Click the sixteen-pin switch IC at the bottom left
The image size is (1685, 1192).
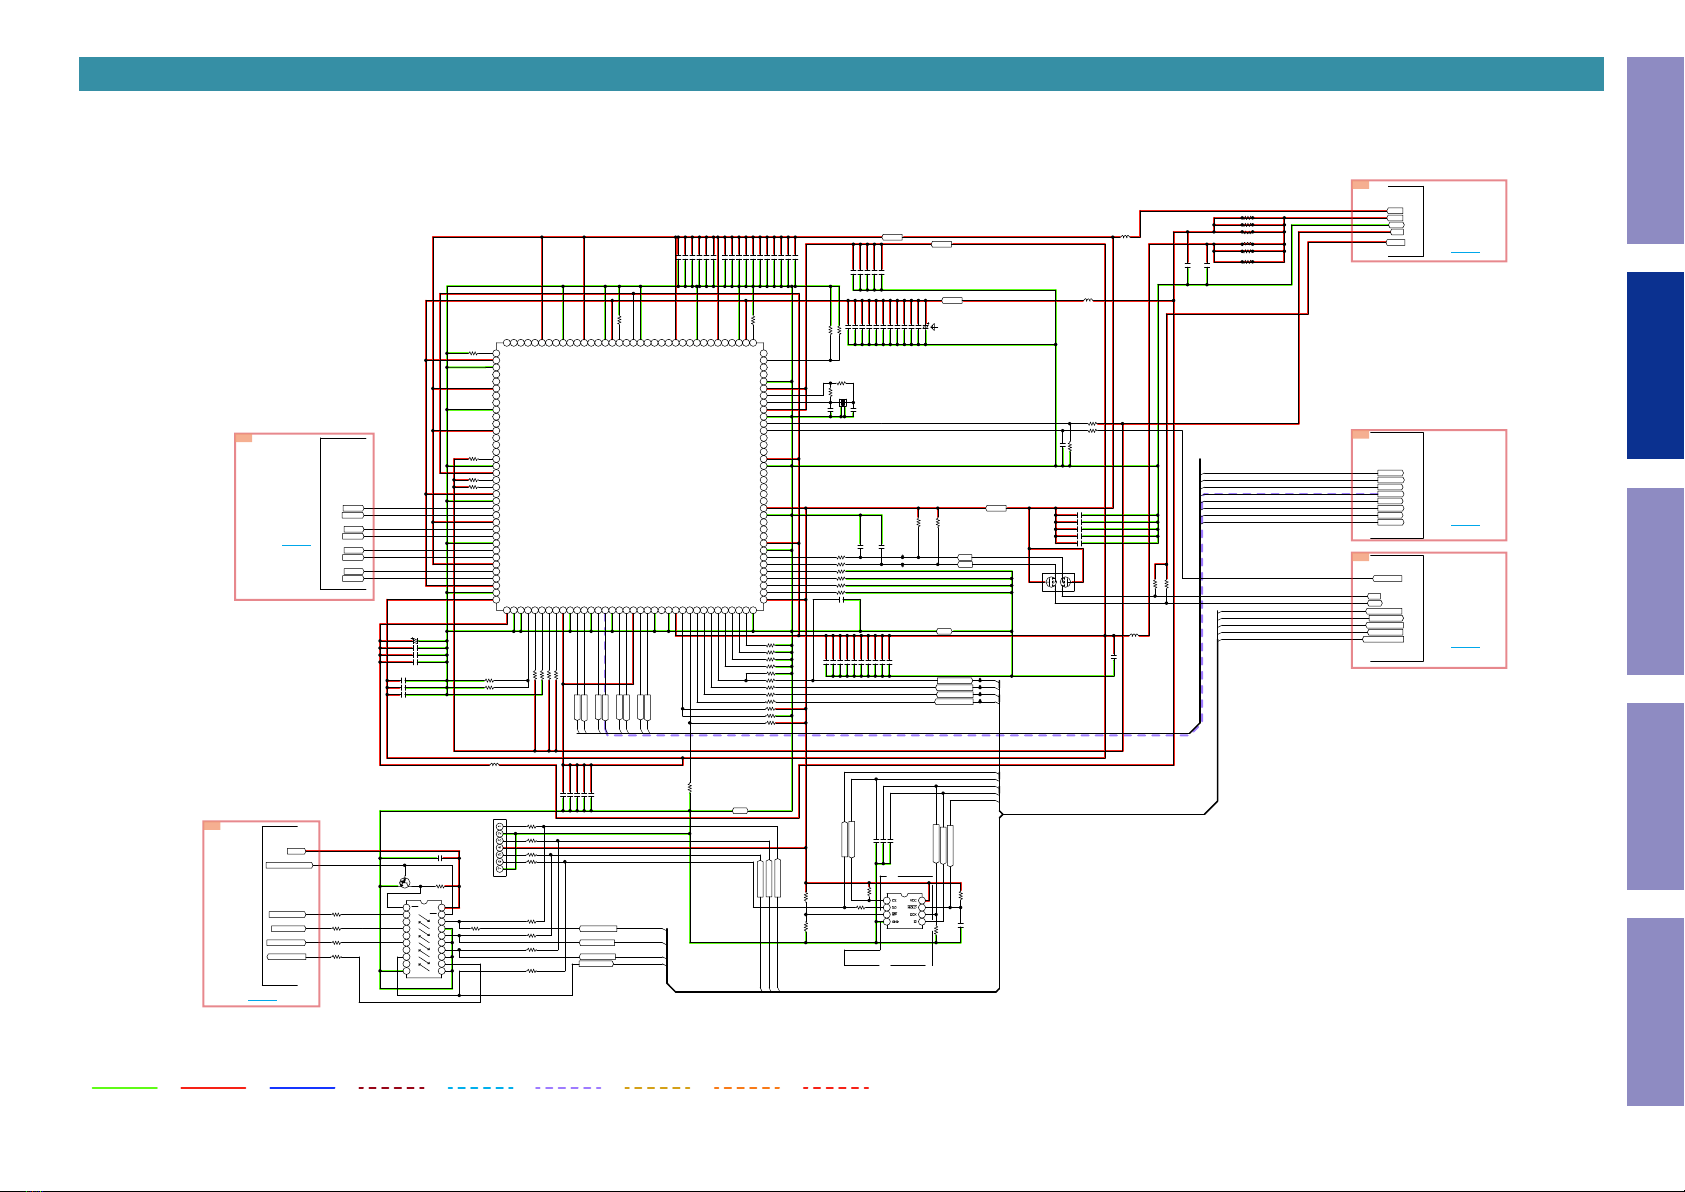tap(423, 939)
